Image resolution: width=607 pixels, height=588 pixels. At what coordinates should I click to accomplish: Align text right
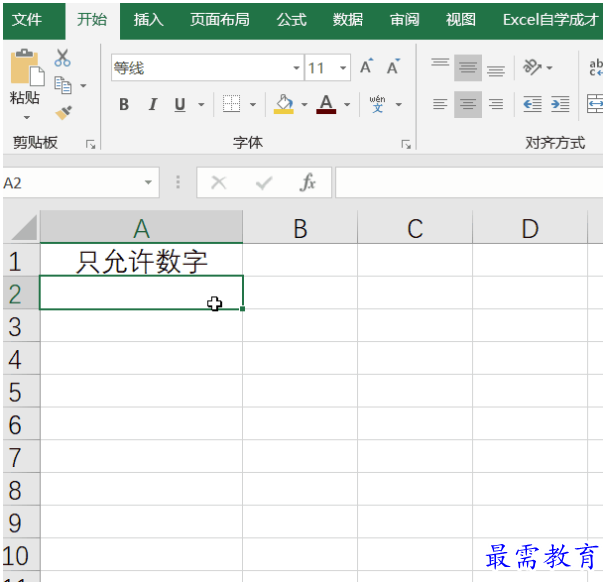pos(496,104)
